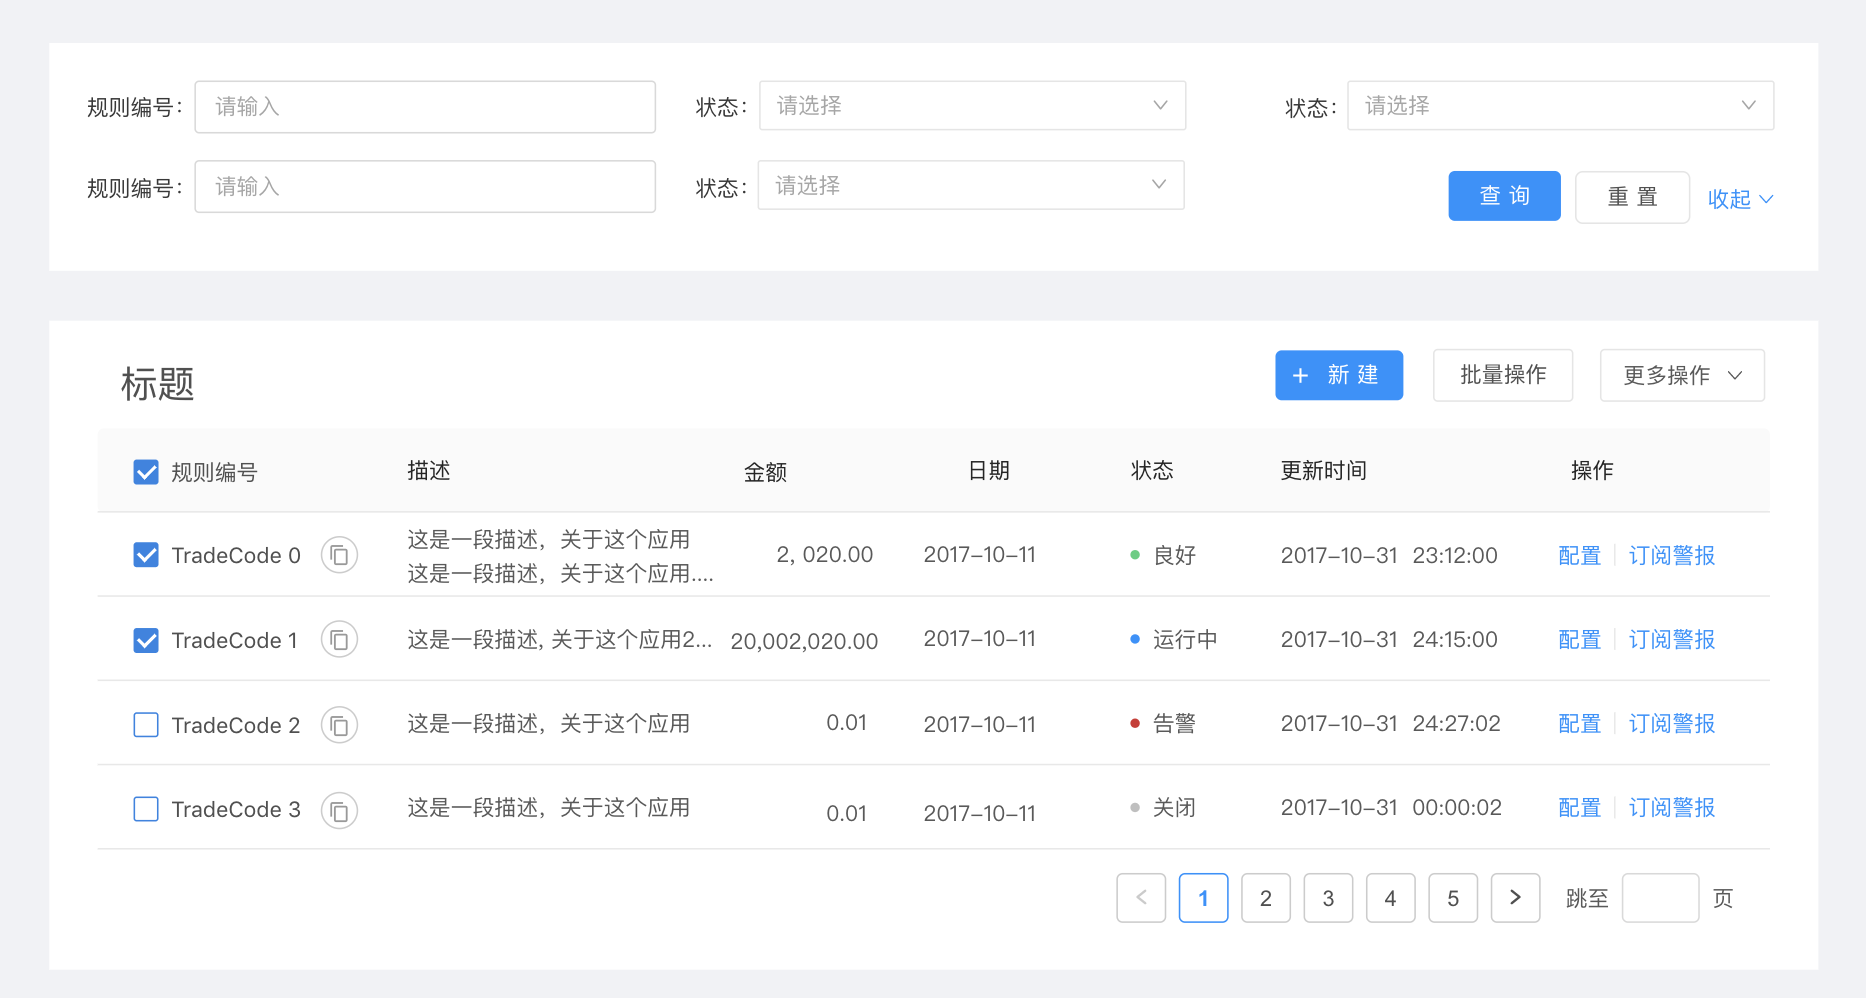This screenshot has width=1866, height=998.
Task: Open 订阅警报 for TradeCode 2
Action: tap(1672, 723)
